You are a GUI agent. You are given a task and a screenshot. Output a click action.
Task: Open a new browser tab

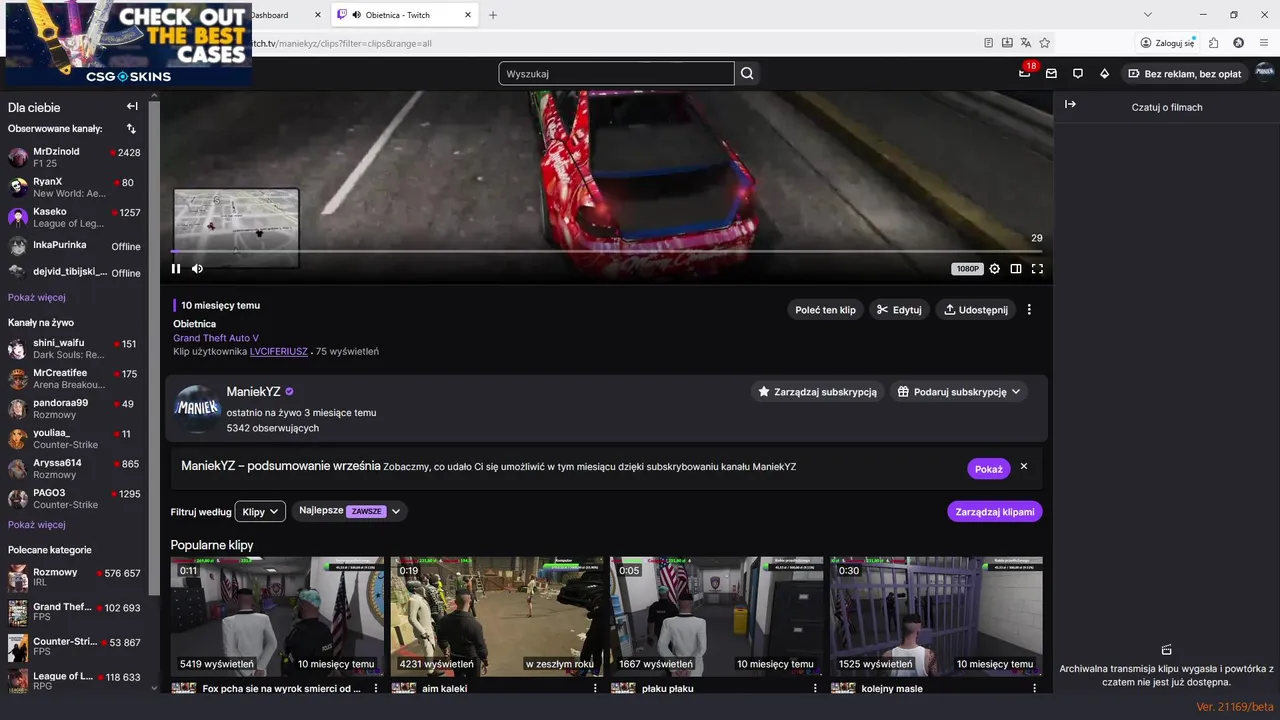pos(493,15)
